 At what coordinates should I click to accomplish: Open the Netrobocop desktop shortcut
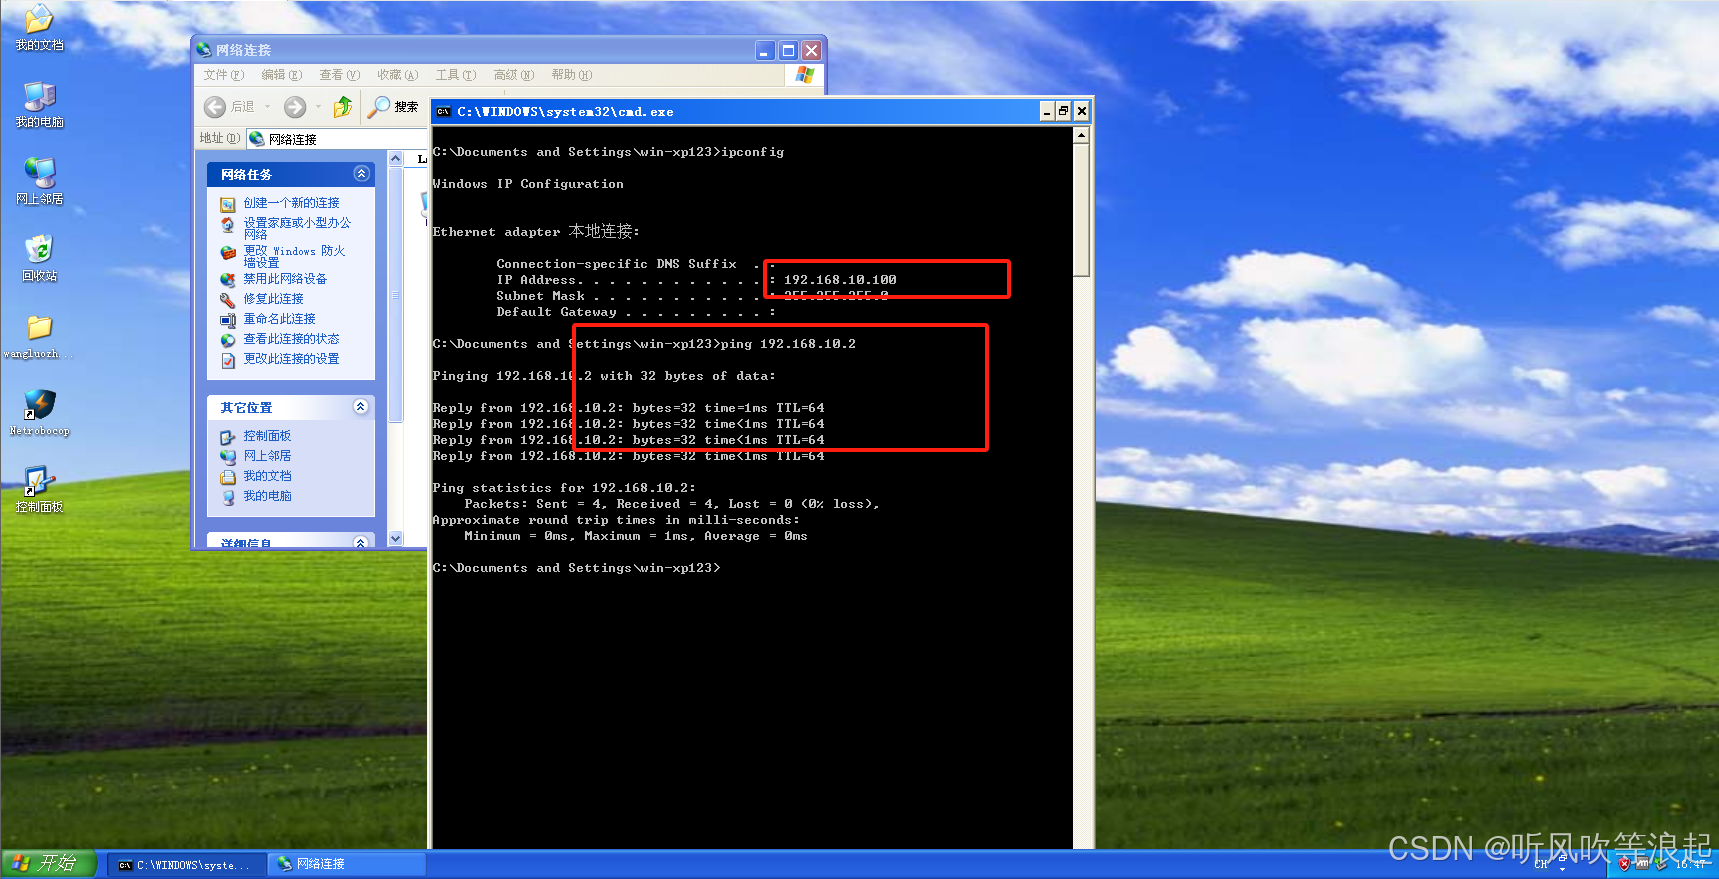pyautogui.click(x=39, y=405)
